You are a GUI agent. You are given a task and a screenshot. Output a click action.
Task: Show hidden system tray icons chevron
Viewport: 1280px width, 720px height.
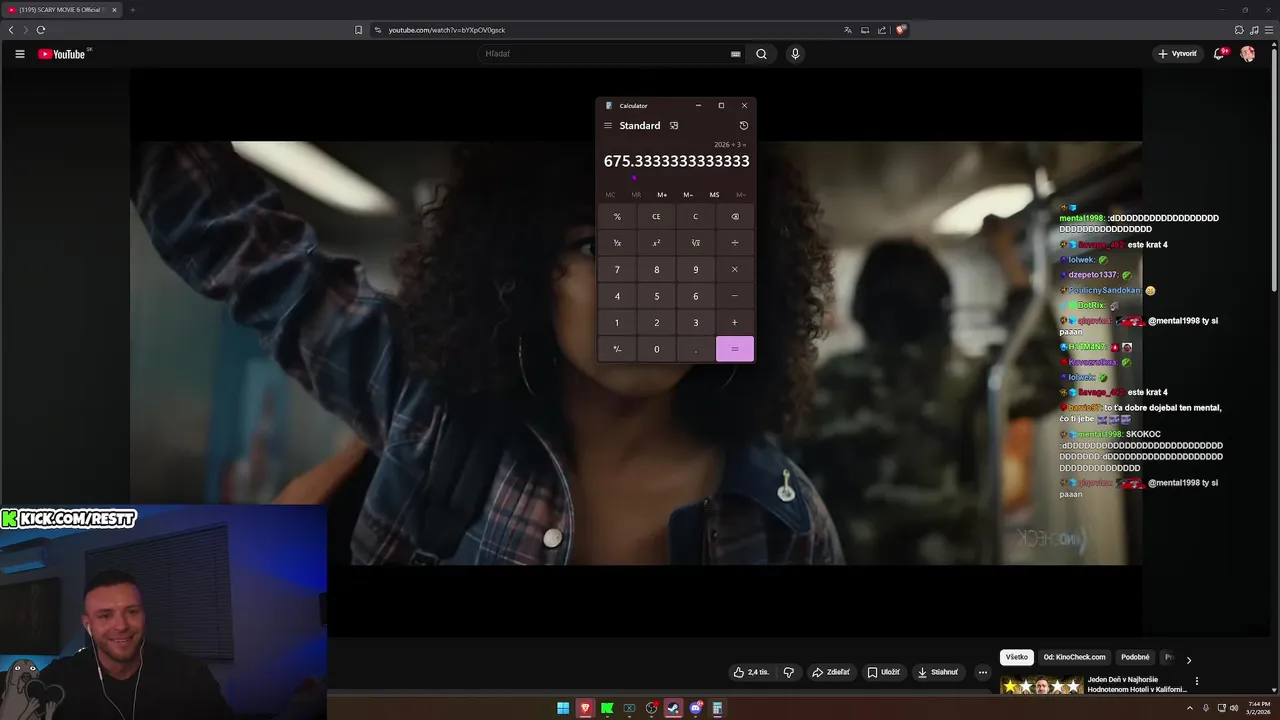[1190, 708]
